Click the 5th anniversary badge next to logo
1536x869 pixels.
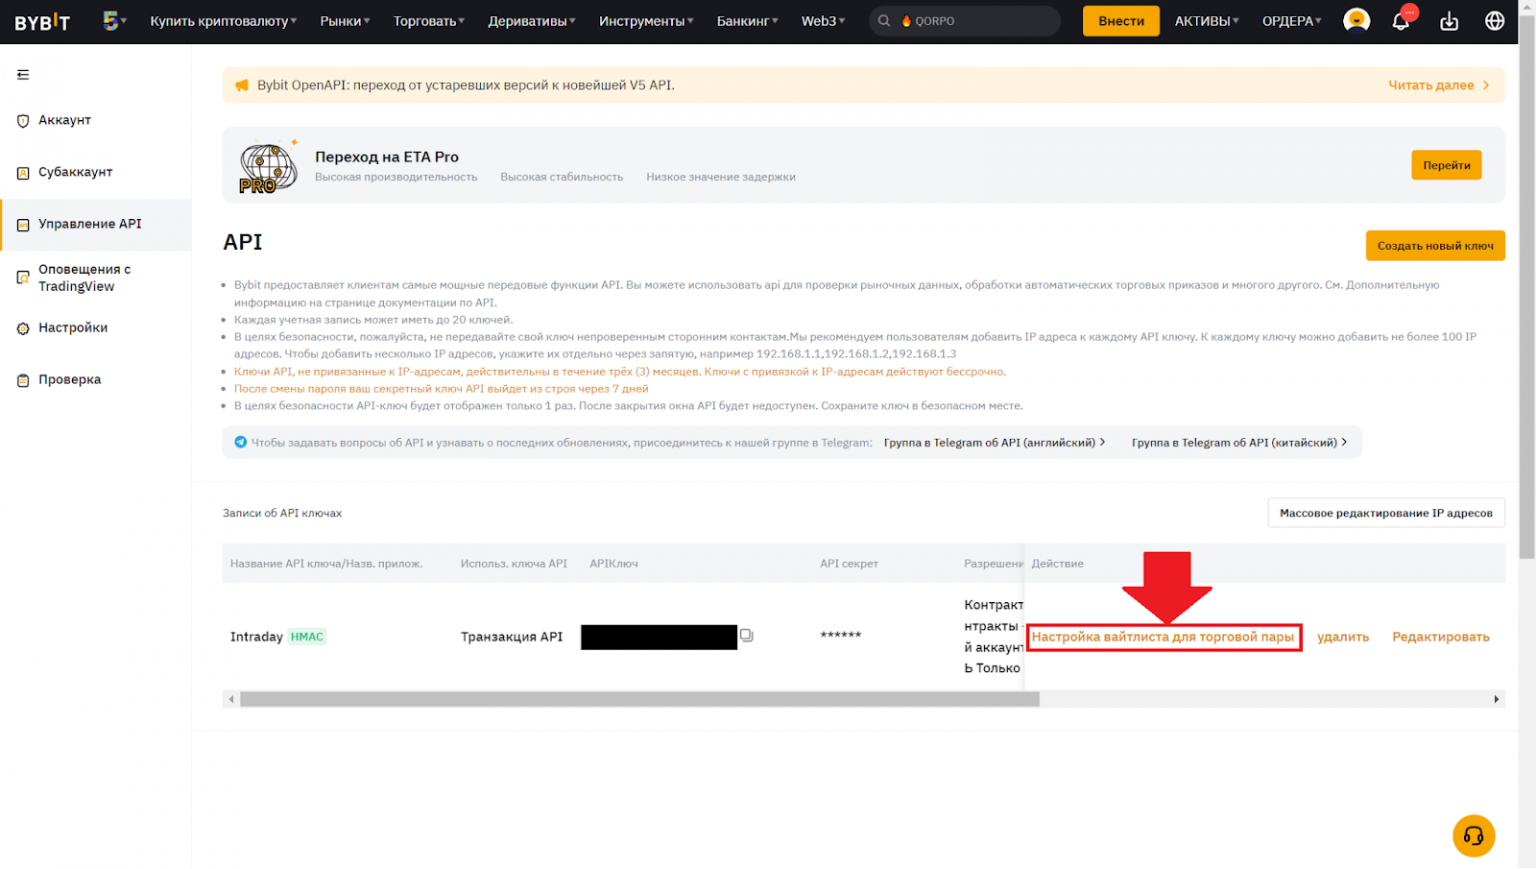(112, 20)
